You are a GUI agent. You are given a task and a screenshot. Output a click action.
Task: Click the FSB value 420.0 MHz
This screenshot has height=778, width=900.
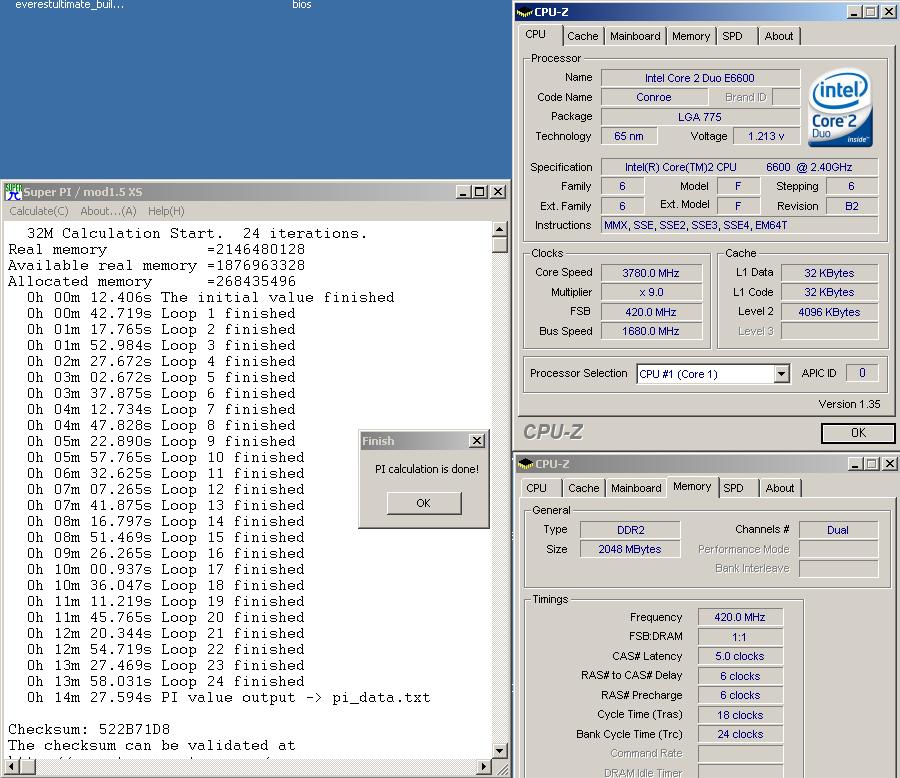[x=651, y=312]
